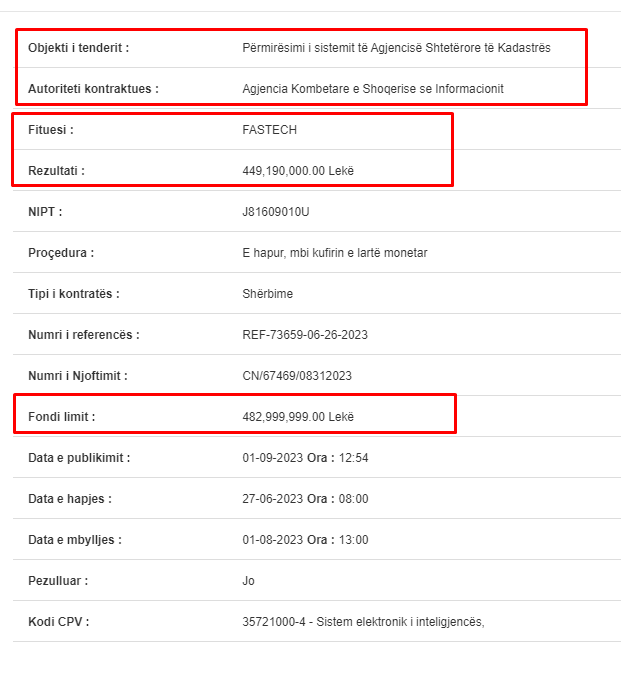Image resolution: width=621 pixels, height=675 pixels.
Task: Click the Fondi limit label
Action: (x=62, y=417)
